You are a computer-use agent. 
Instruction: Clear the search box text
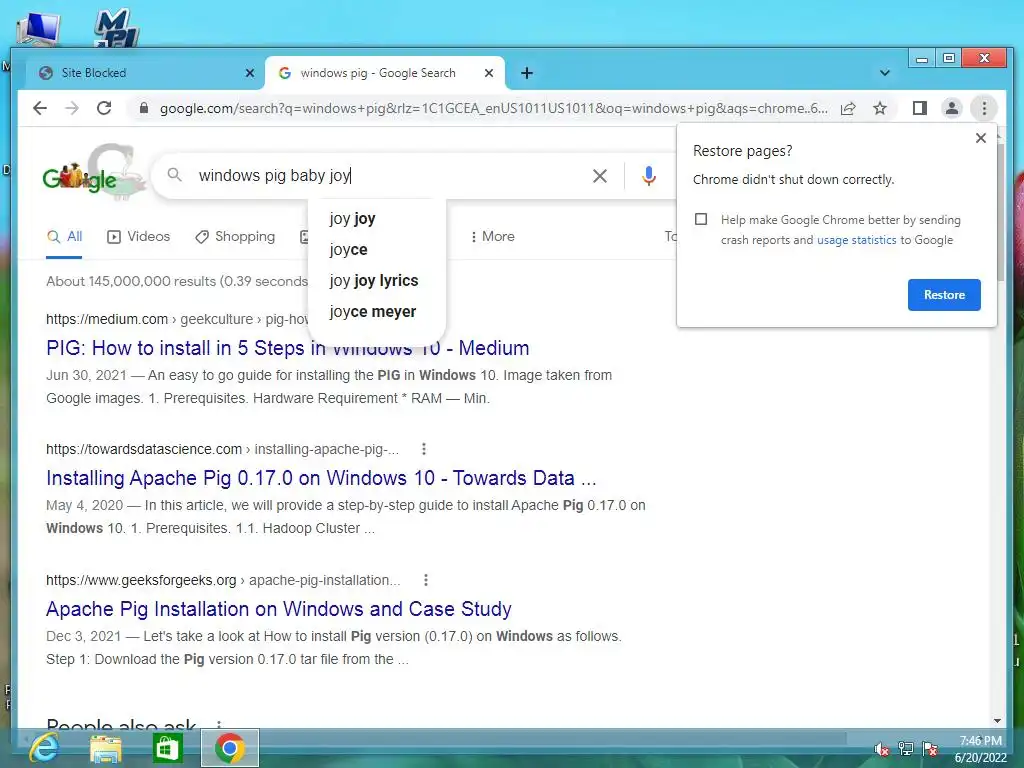600,176
